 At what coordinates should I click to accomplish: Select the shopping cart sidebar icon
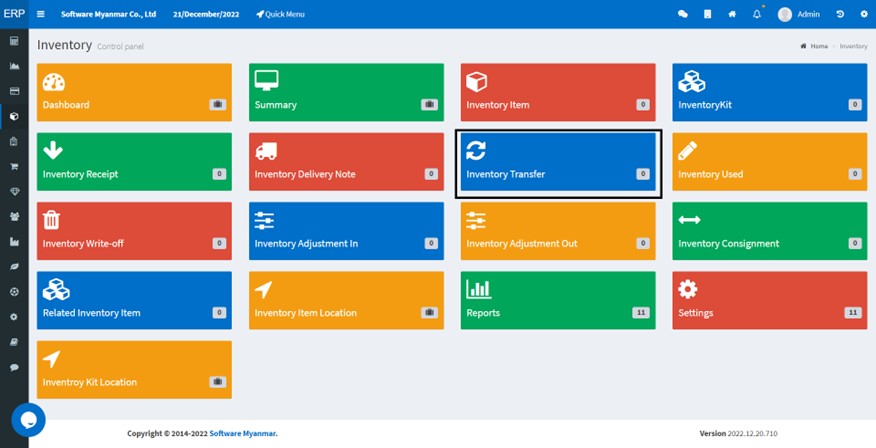pos(15,166)
